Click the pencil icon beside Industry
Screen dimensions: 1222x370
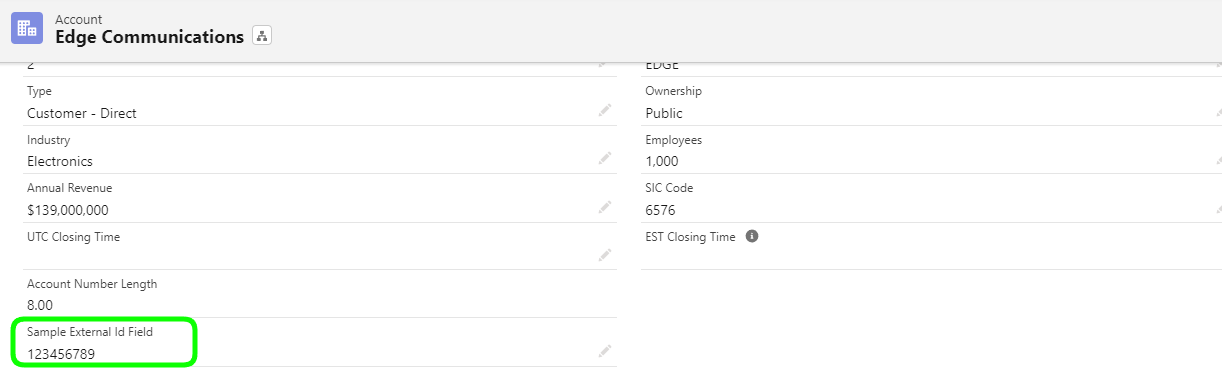pos(605,158)
